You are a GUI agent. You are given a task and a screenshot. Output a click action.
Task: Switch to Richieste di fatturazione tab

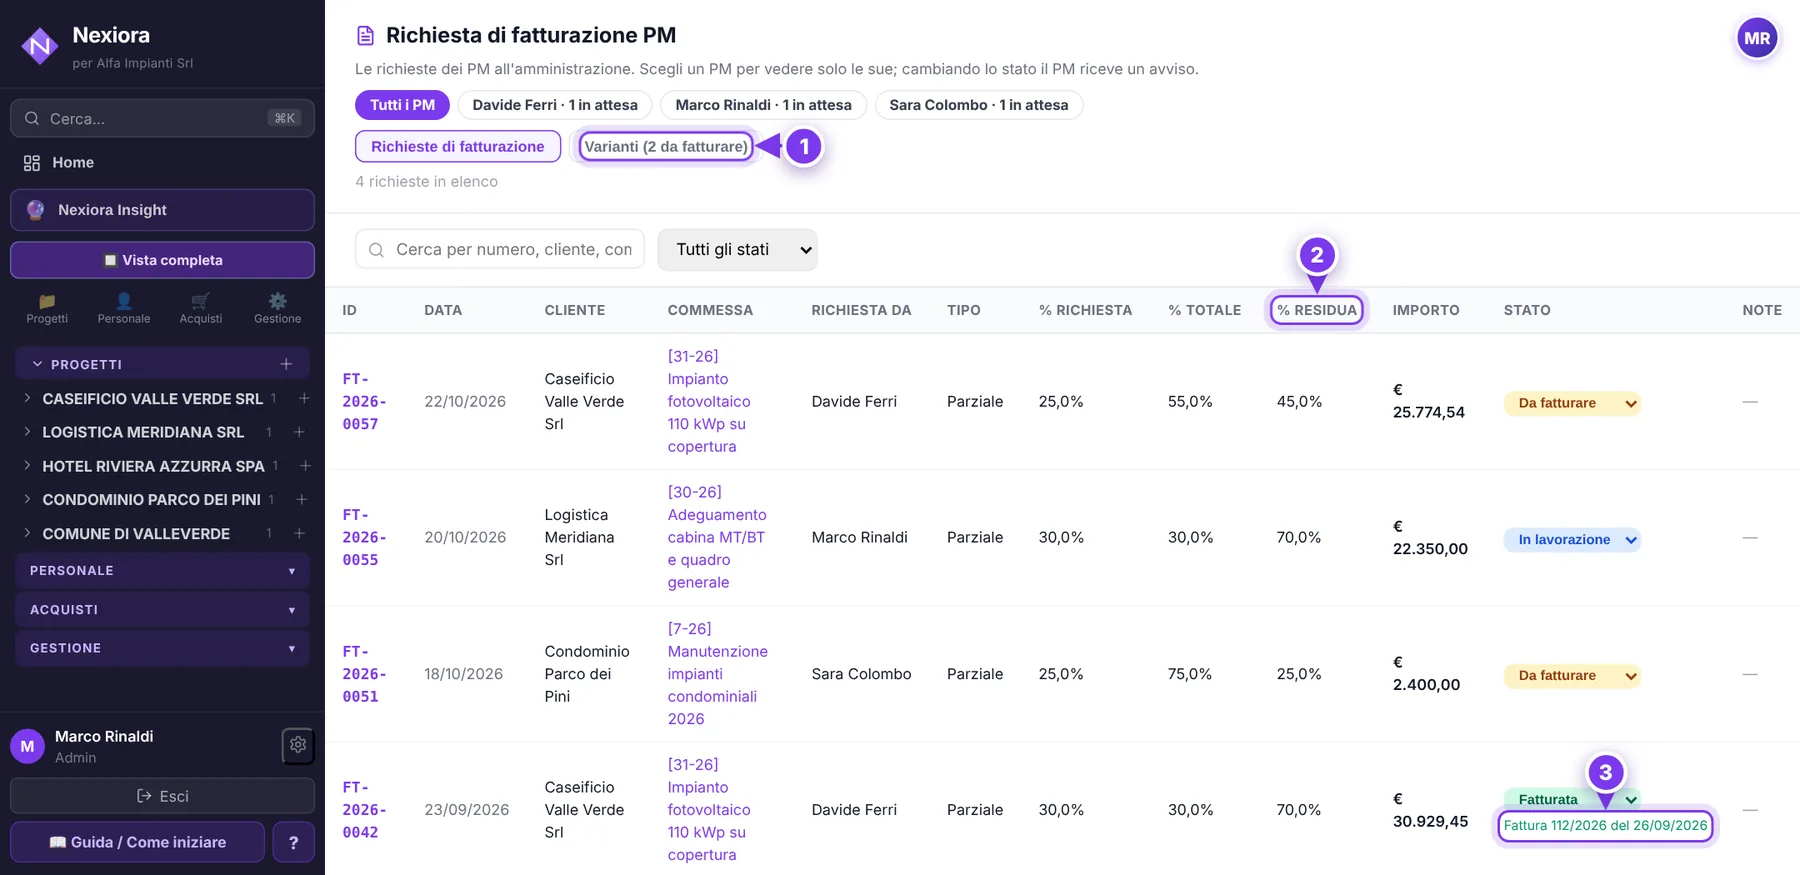458,146
